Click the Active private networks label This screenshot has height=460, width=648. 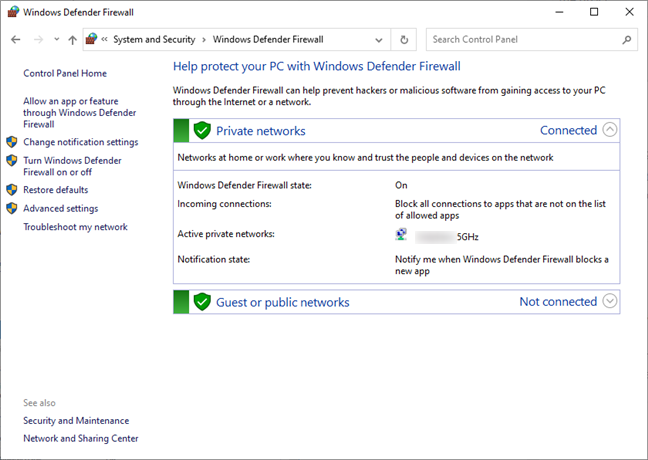(226, 234)
